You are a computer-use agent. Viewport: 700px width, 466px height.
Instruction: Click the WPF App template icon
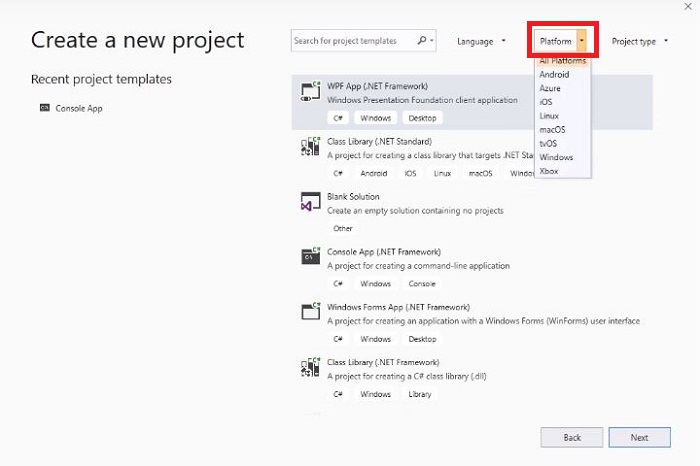(x=310, y=91)
